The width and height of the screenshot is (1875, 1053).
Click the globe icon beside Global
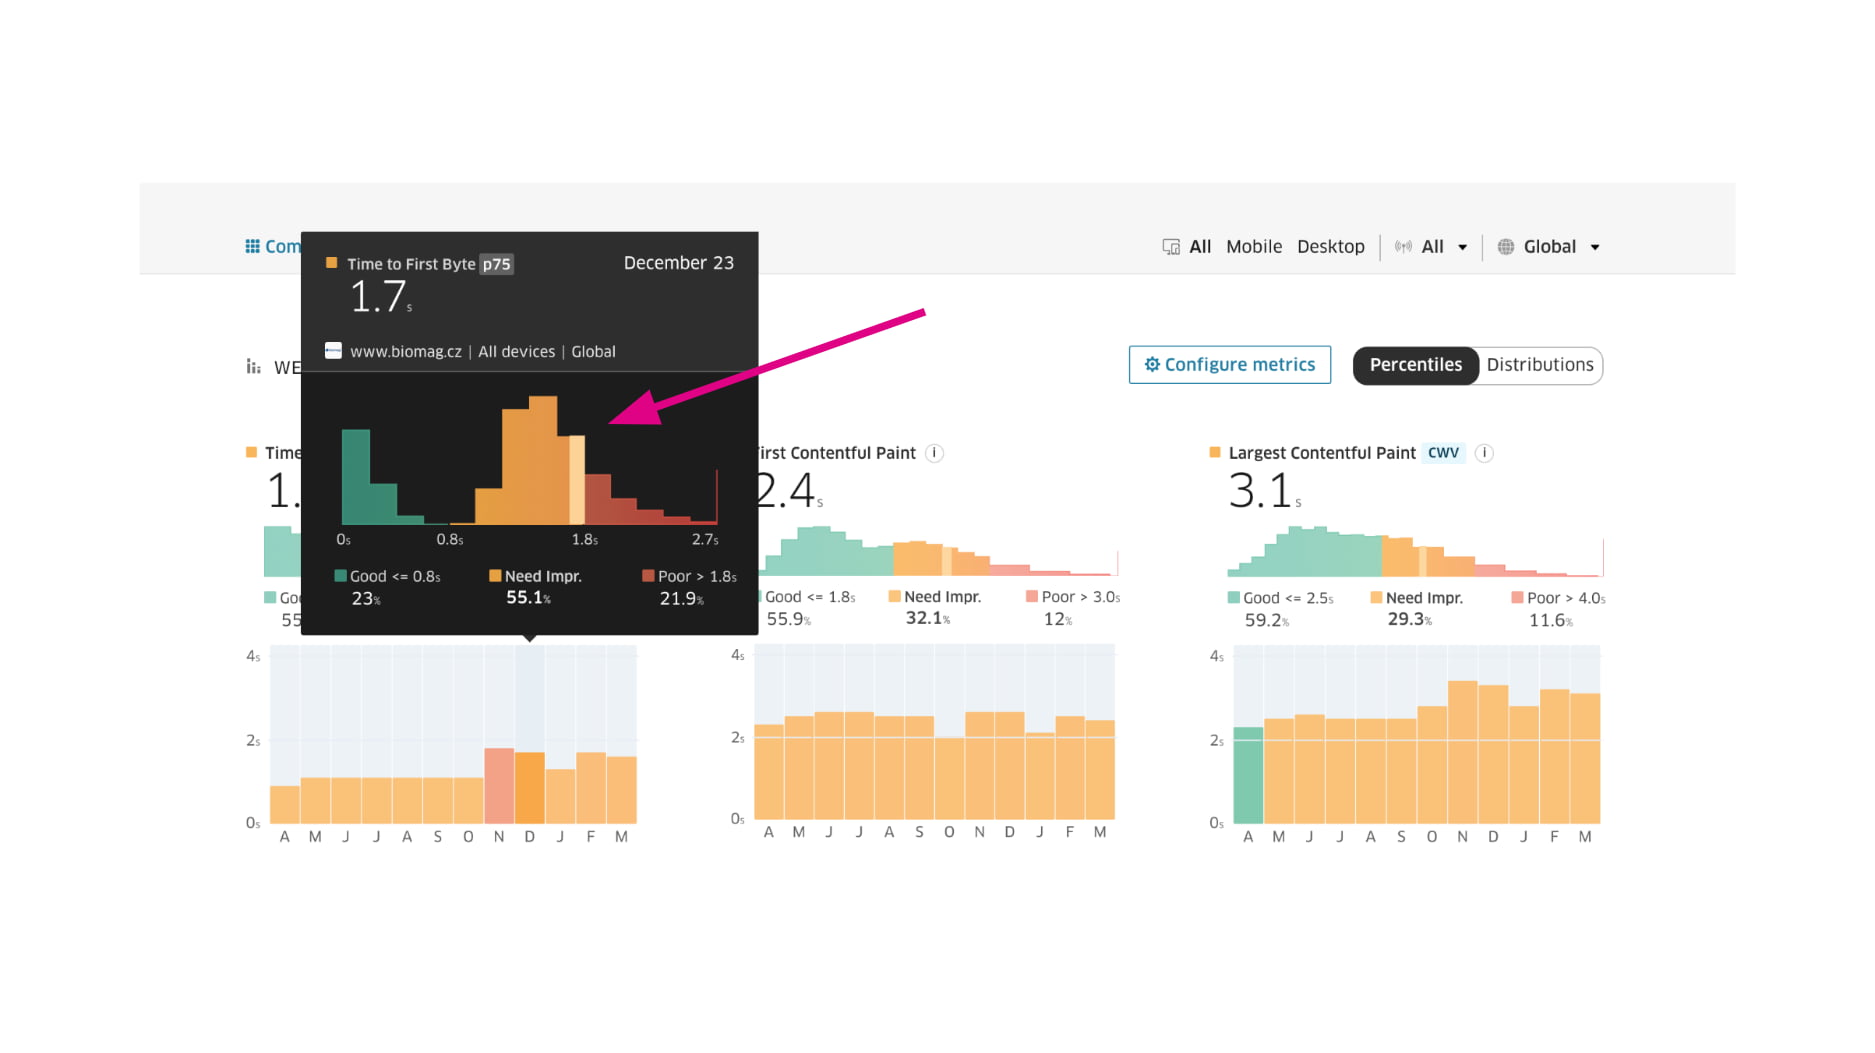point(1505,247)
